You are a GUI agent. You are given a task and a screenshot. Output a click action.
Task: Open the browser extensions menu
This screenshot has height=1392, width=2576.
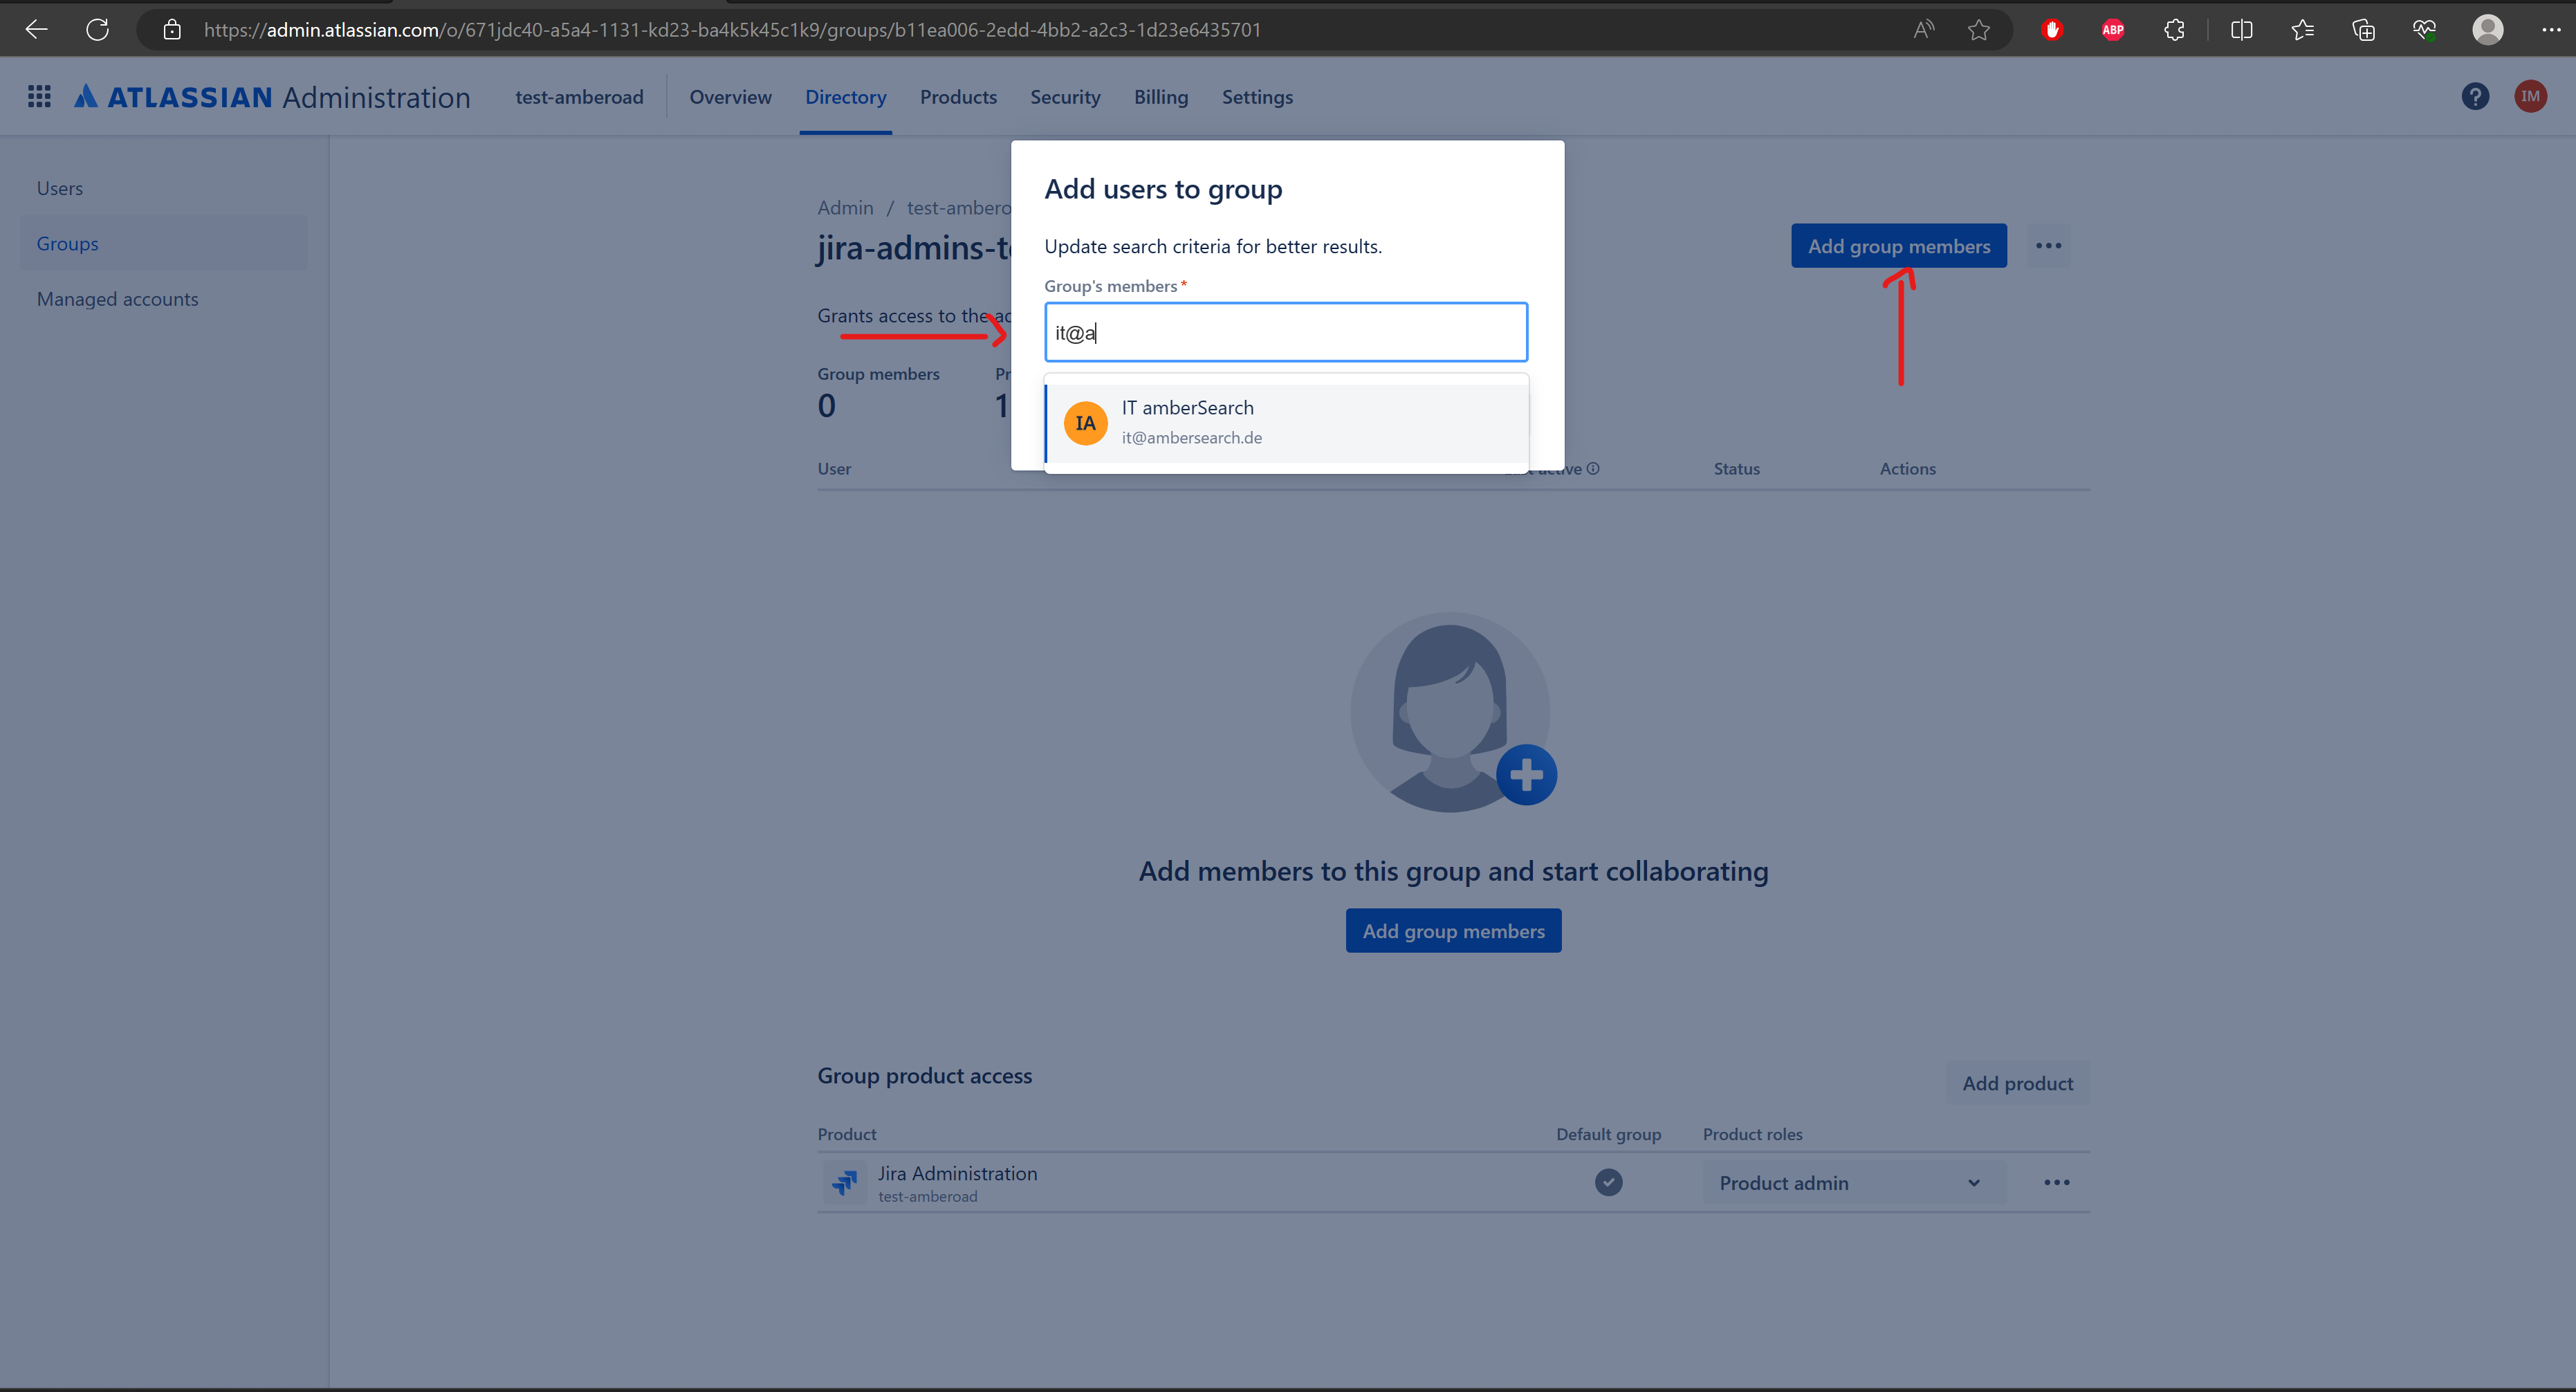(x=2174, y=30)
